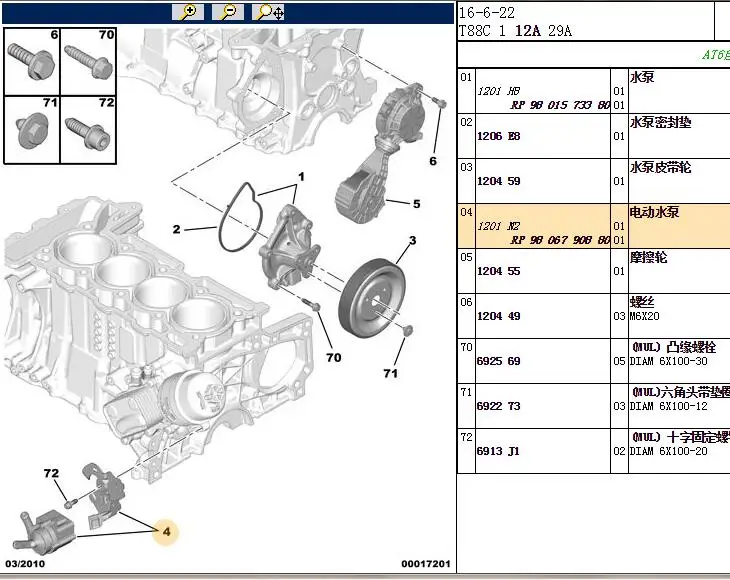Image resolution: width=730 pixels, height=580 pixels.
Task: Click header code T88C 1 12A 29A
Action: point(515,31)
